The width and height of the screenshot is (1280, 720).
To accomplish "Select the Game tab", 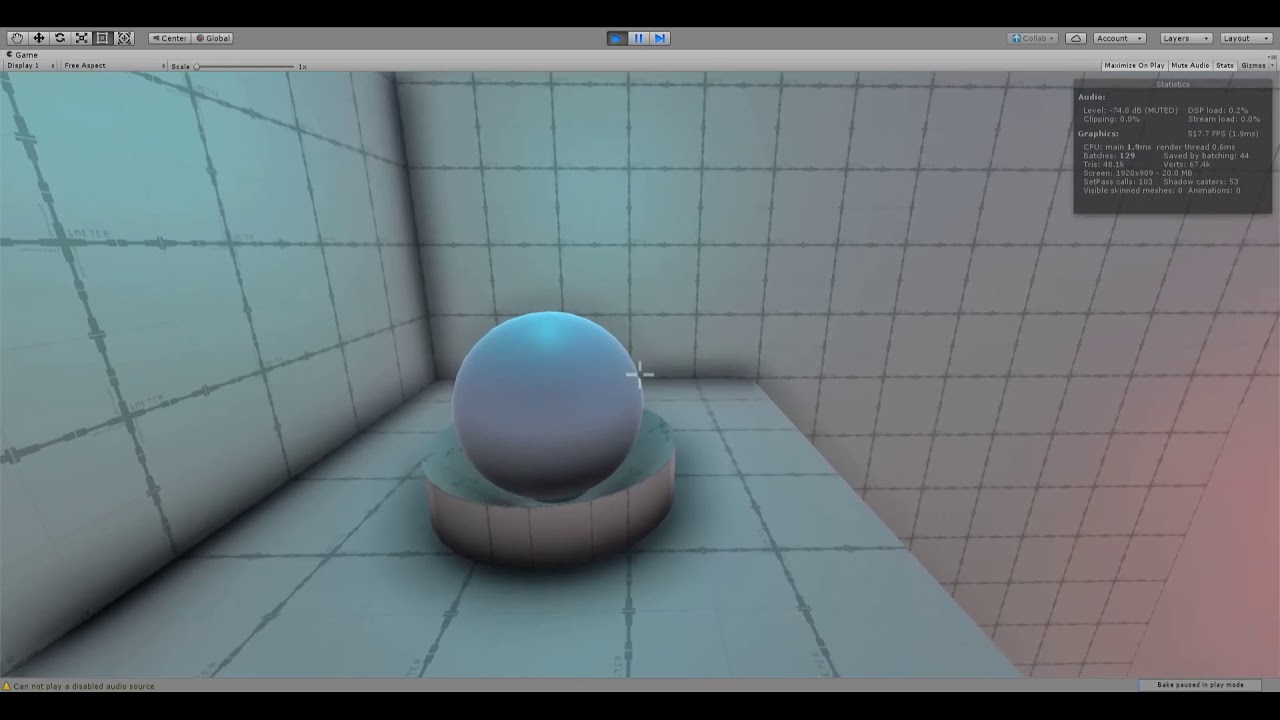I will (x=23, y=55).
